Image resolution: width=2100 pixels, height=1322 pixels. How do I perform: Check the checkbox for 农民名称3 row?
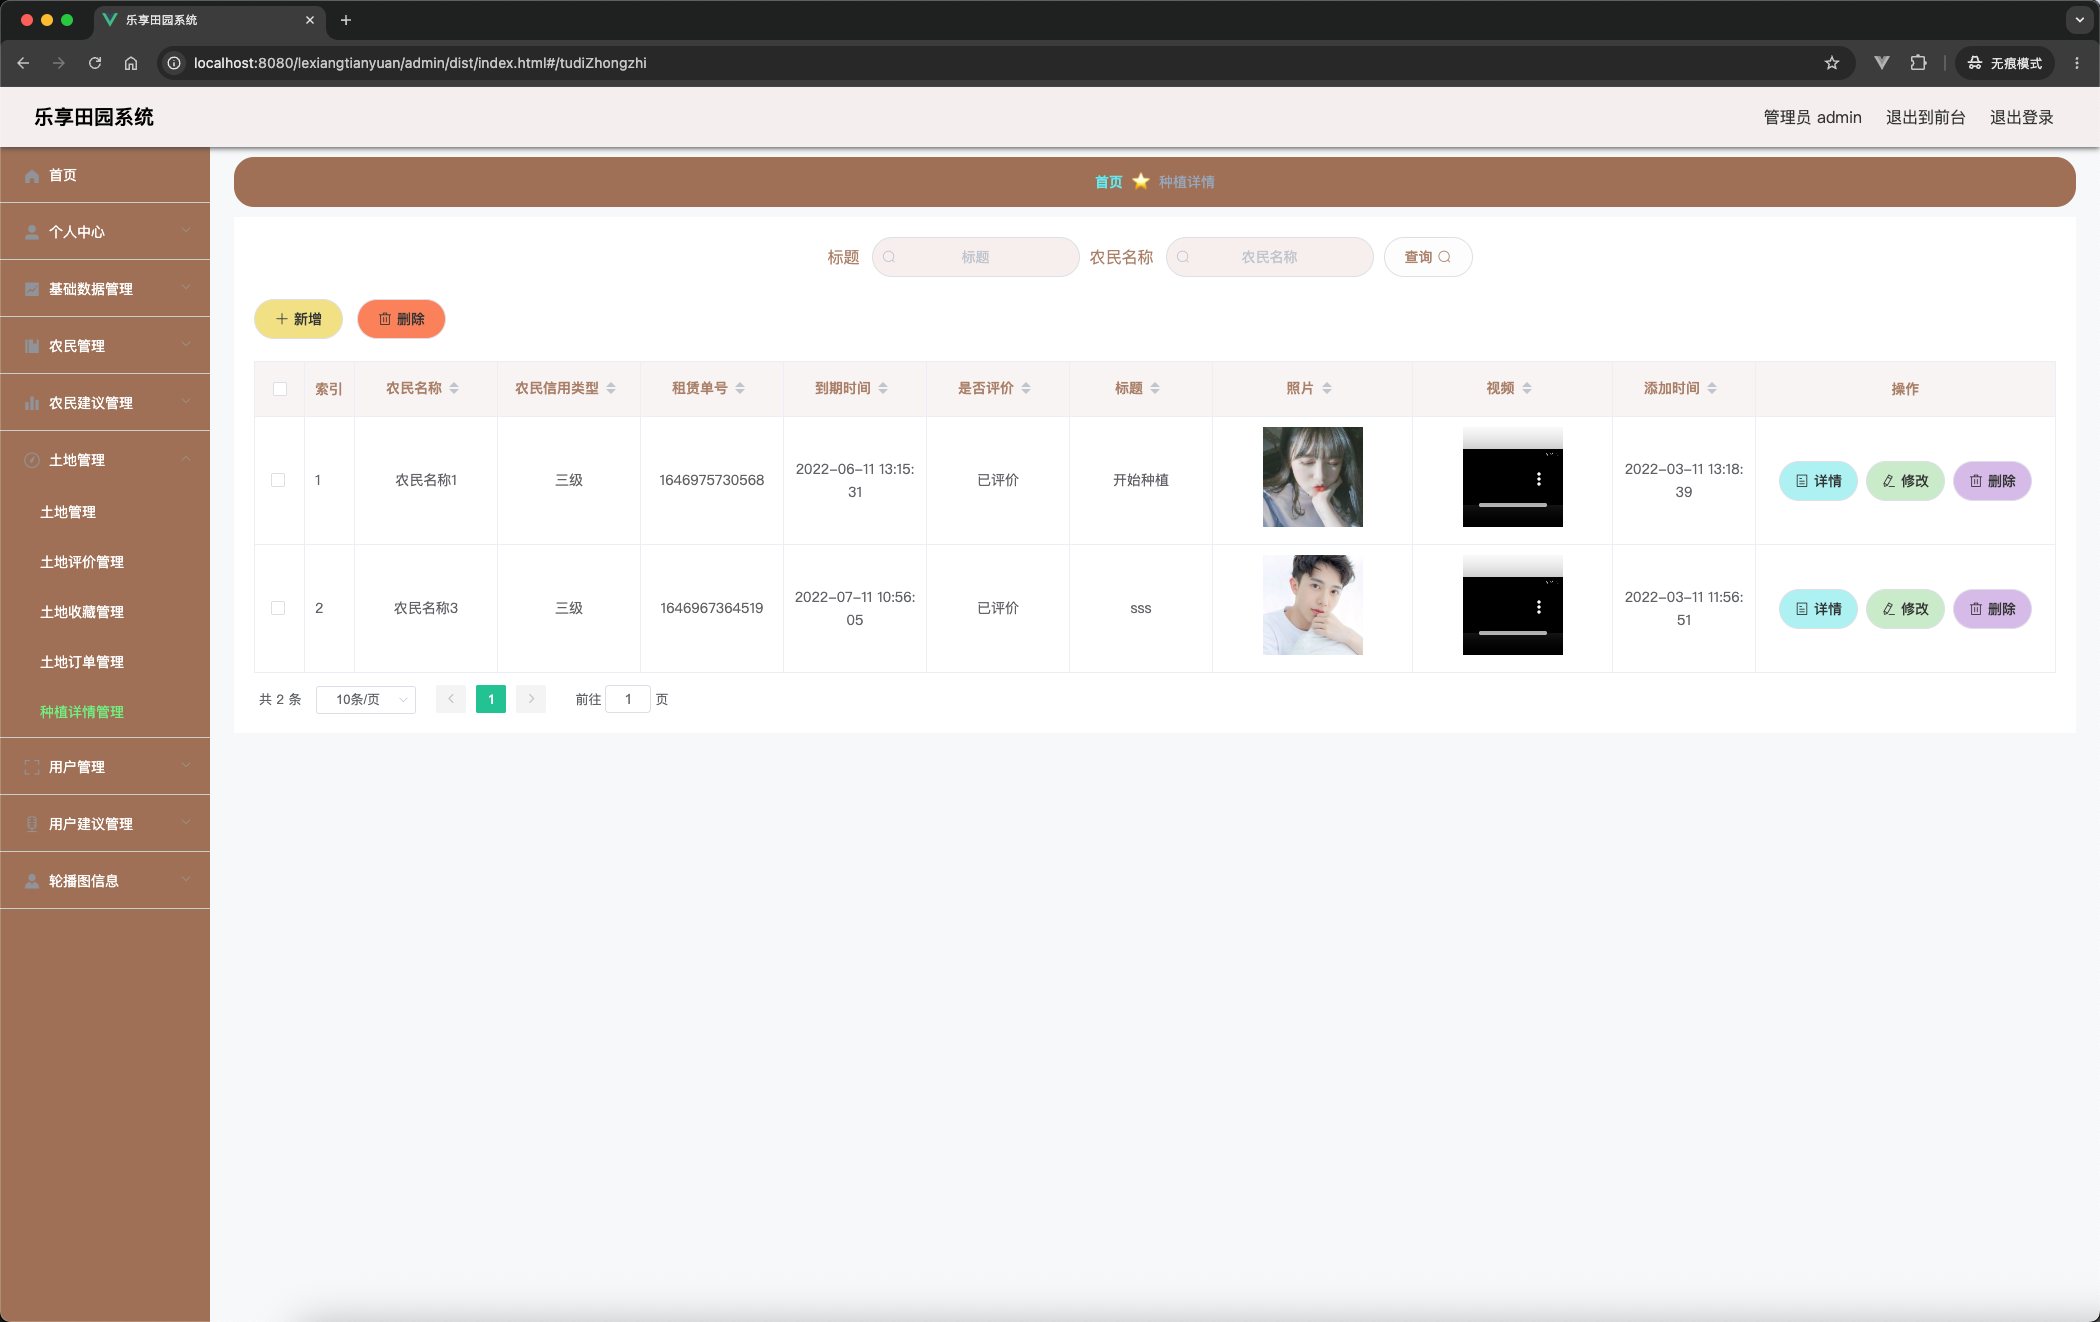(278, 608)
